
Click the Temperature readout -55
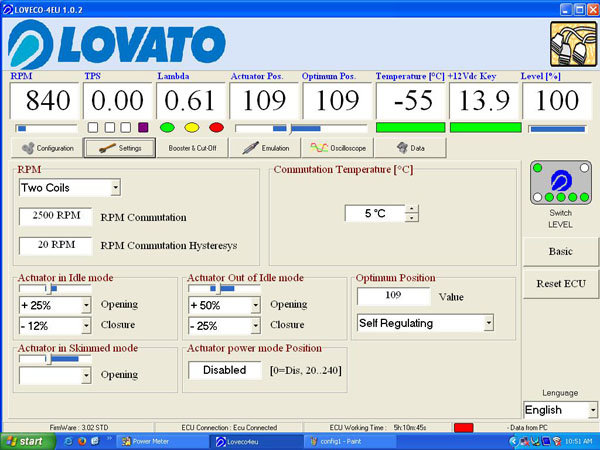411,101
